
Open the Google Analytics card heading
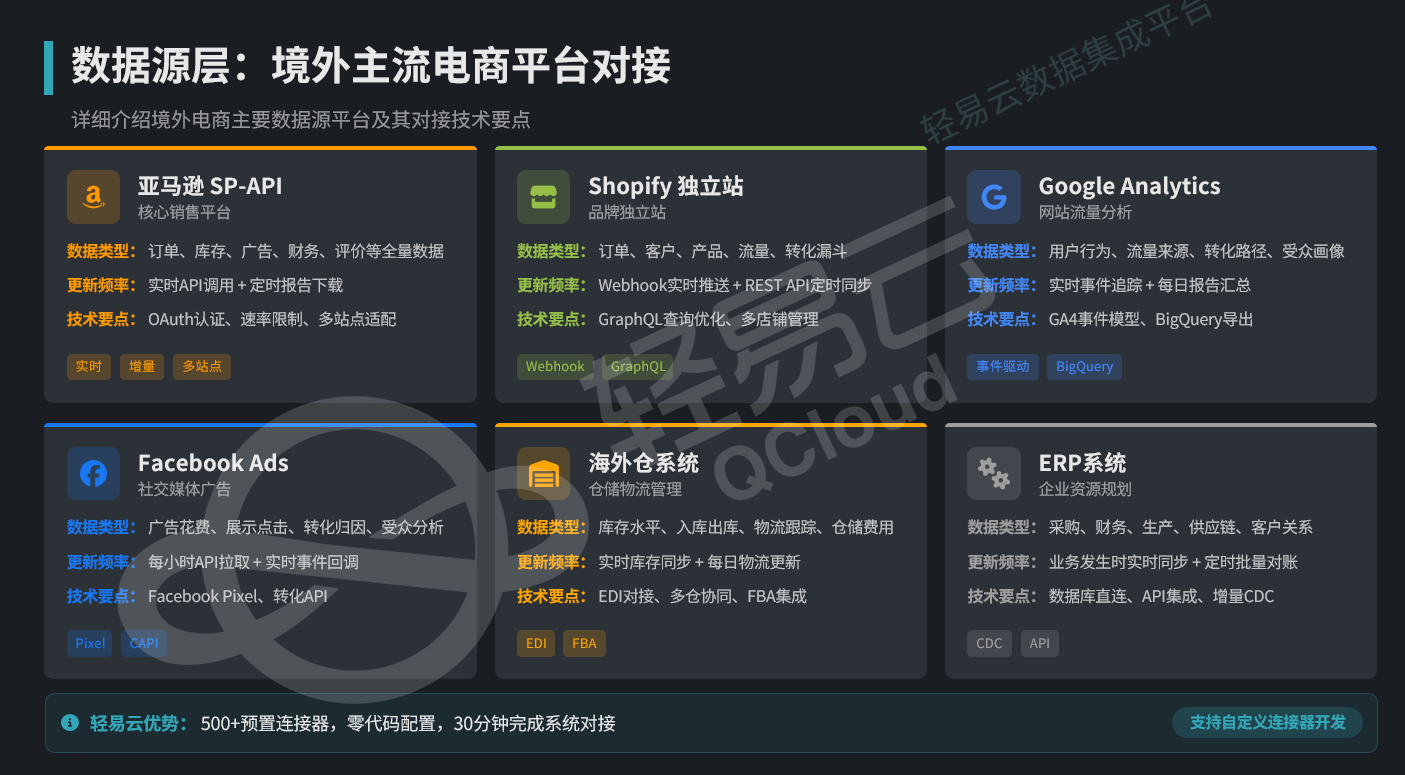tap(1129, 186)
